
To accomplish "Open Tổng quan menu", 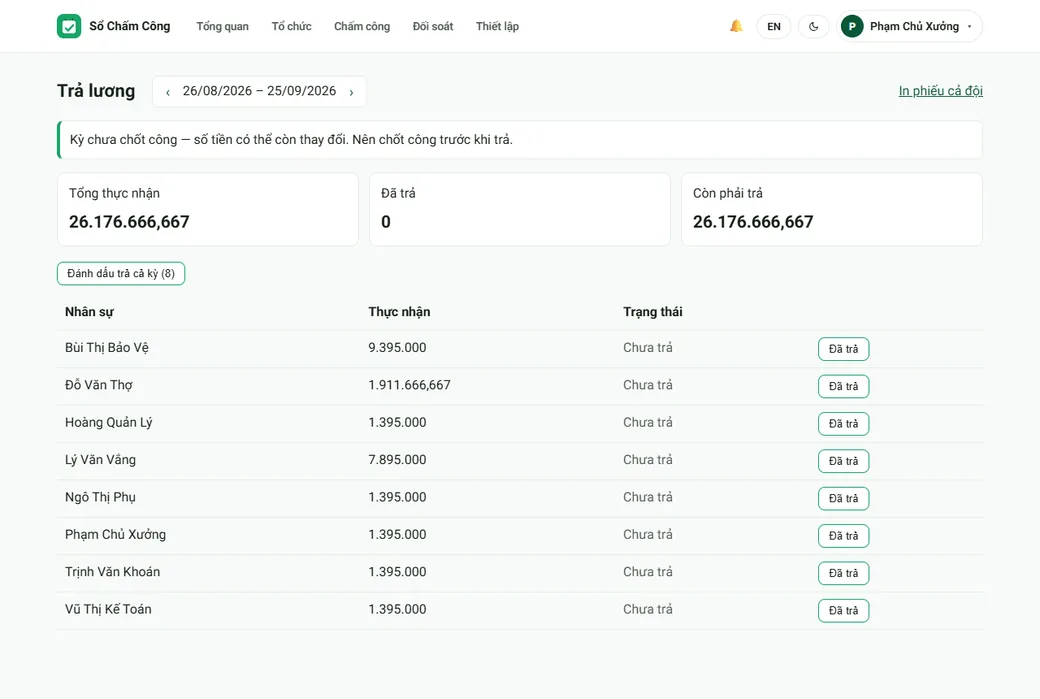I will pos(222,27).
